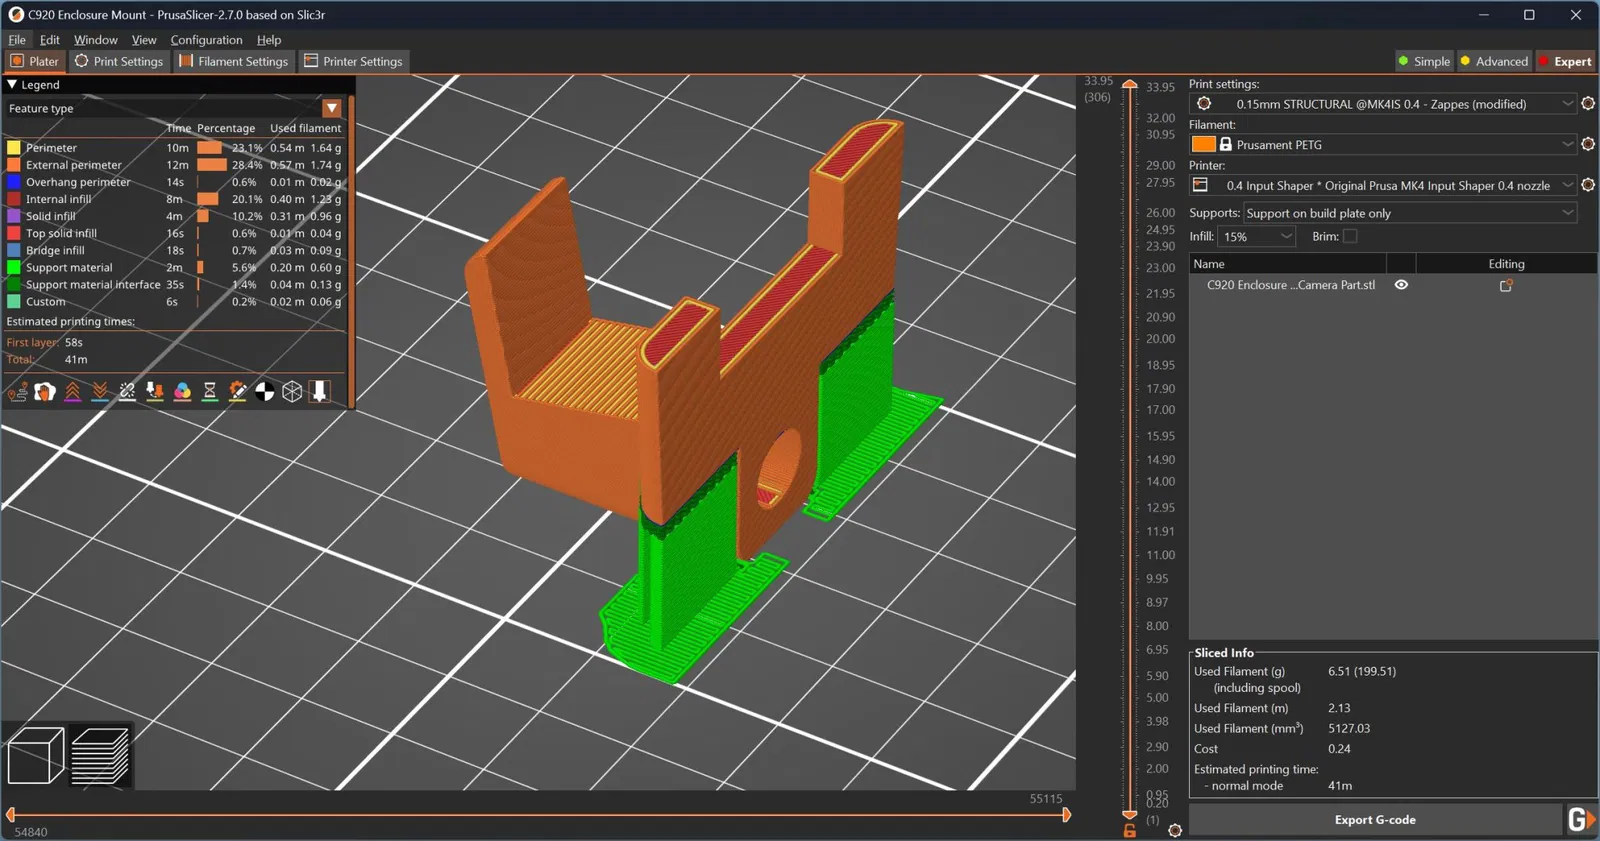Select Expert mode
Screen dimensions: 1600x841
tap(1565, 61)
